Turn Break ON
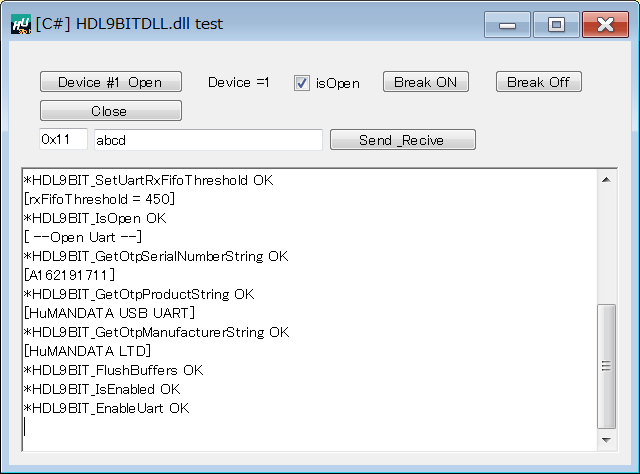Viewport: 640px width, 474px height. [x=425, y=82]
